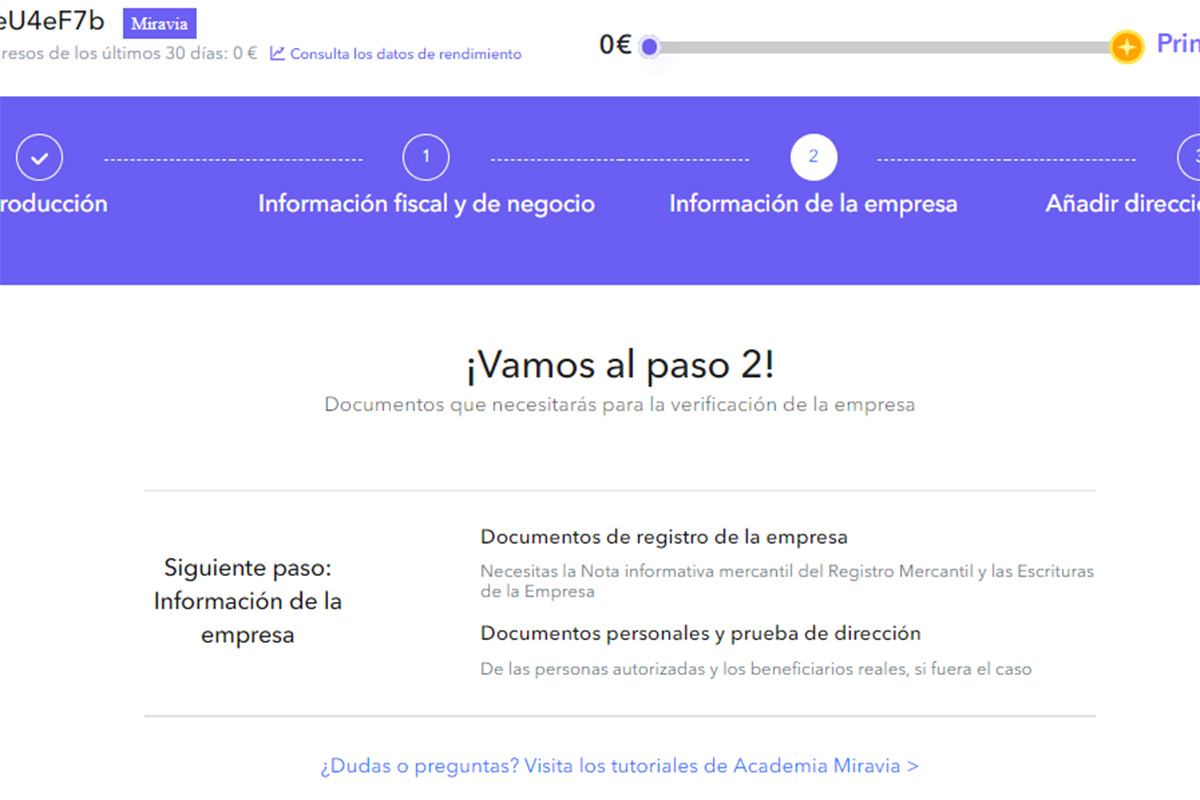Image resolution: width=1200 pixels, height=800 pixels.
Task: Click the Miravia badge
Action: pos(160,24)
